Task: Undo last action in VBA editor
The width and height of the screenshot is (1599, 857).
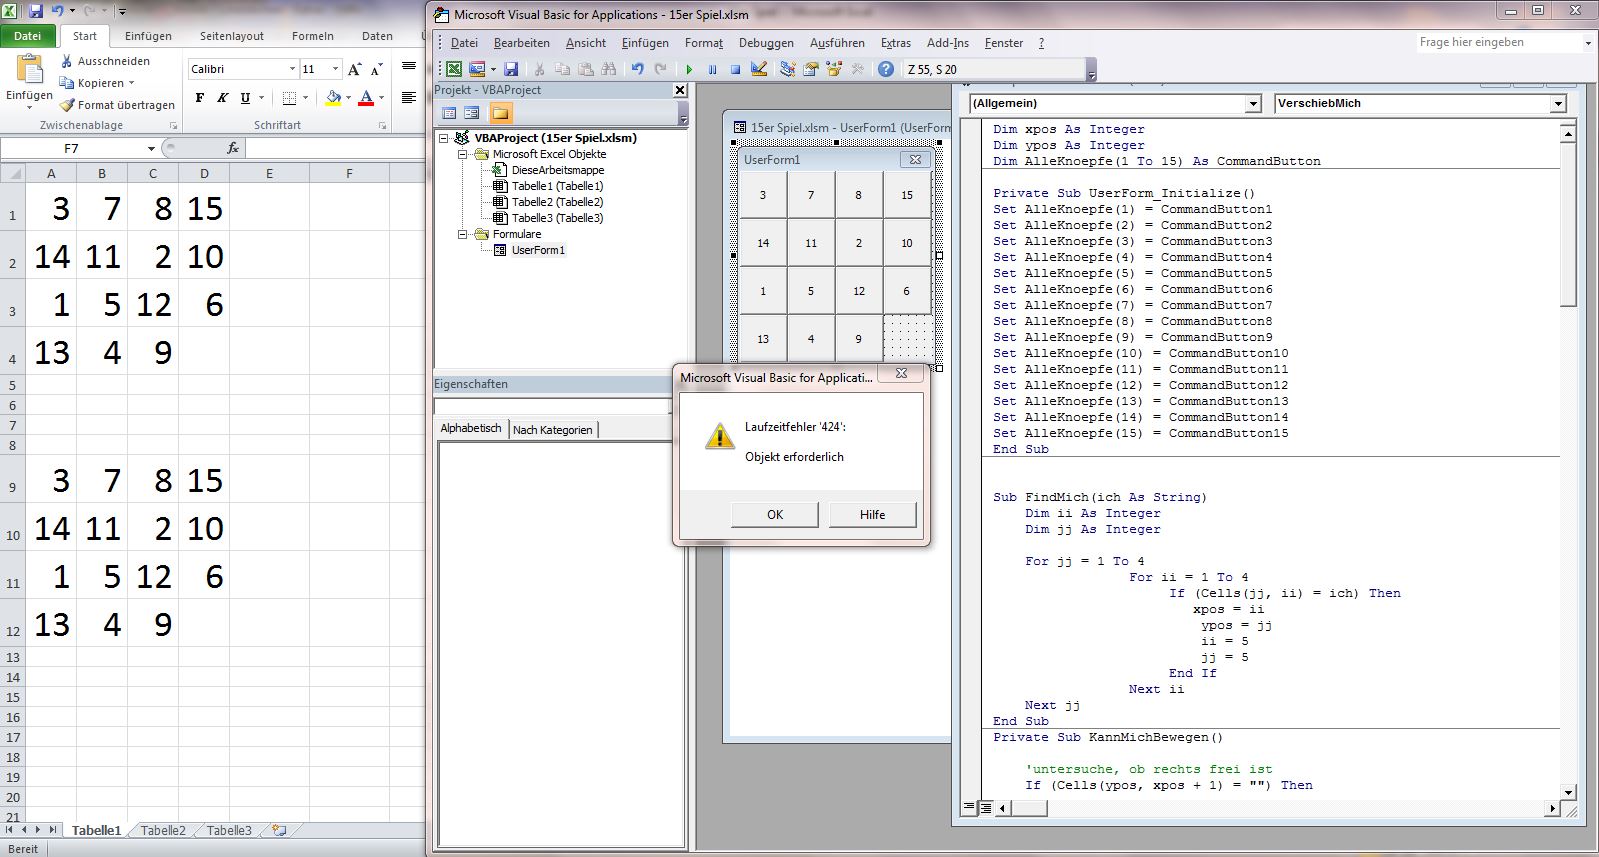Action: click(637, 69)
